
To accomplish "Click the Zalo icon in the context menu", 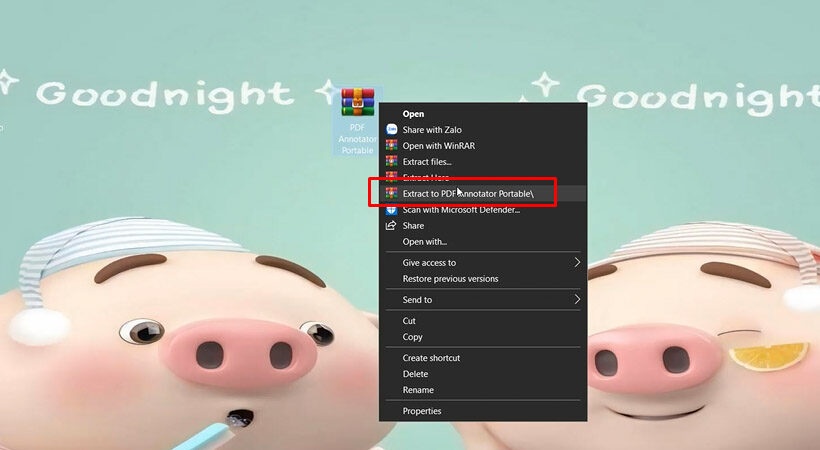I will point(391,130).
